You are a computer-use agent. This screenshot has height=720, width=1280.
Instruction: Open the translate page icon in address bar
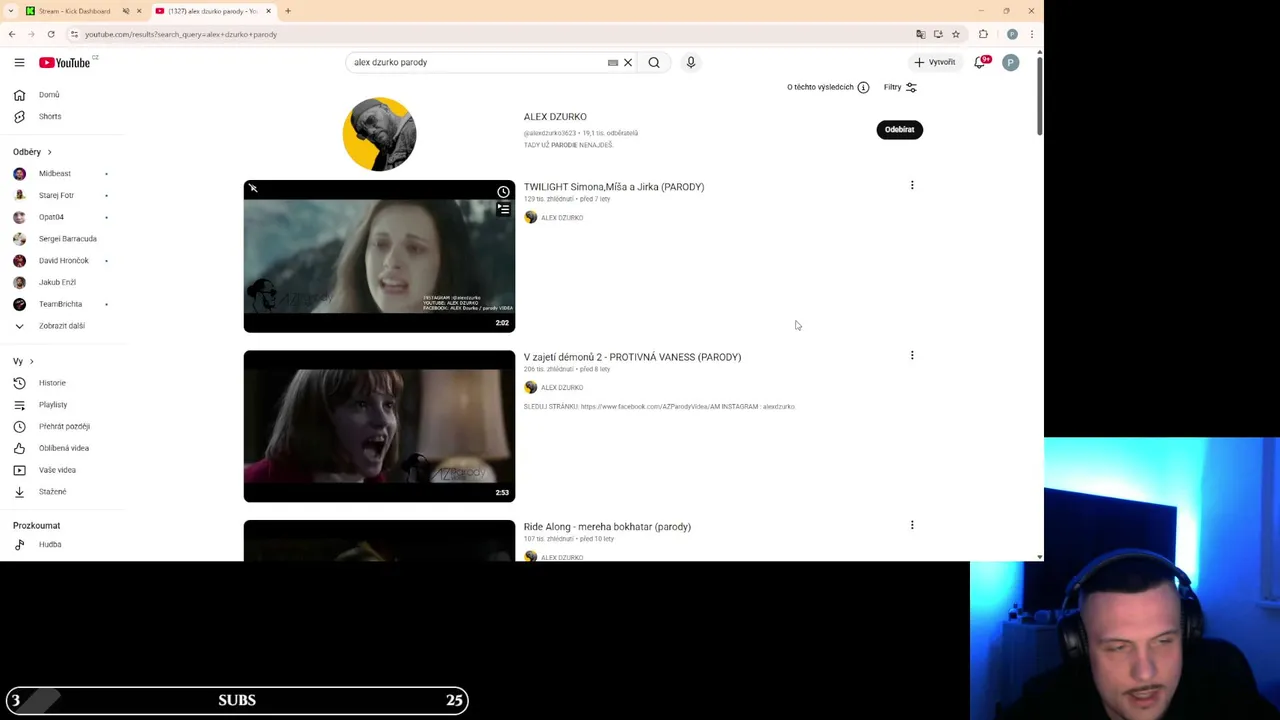921,34
